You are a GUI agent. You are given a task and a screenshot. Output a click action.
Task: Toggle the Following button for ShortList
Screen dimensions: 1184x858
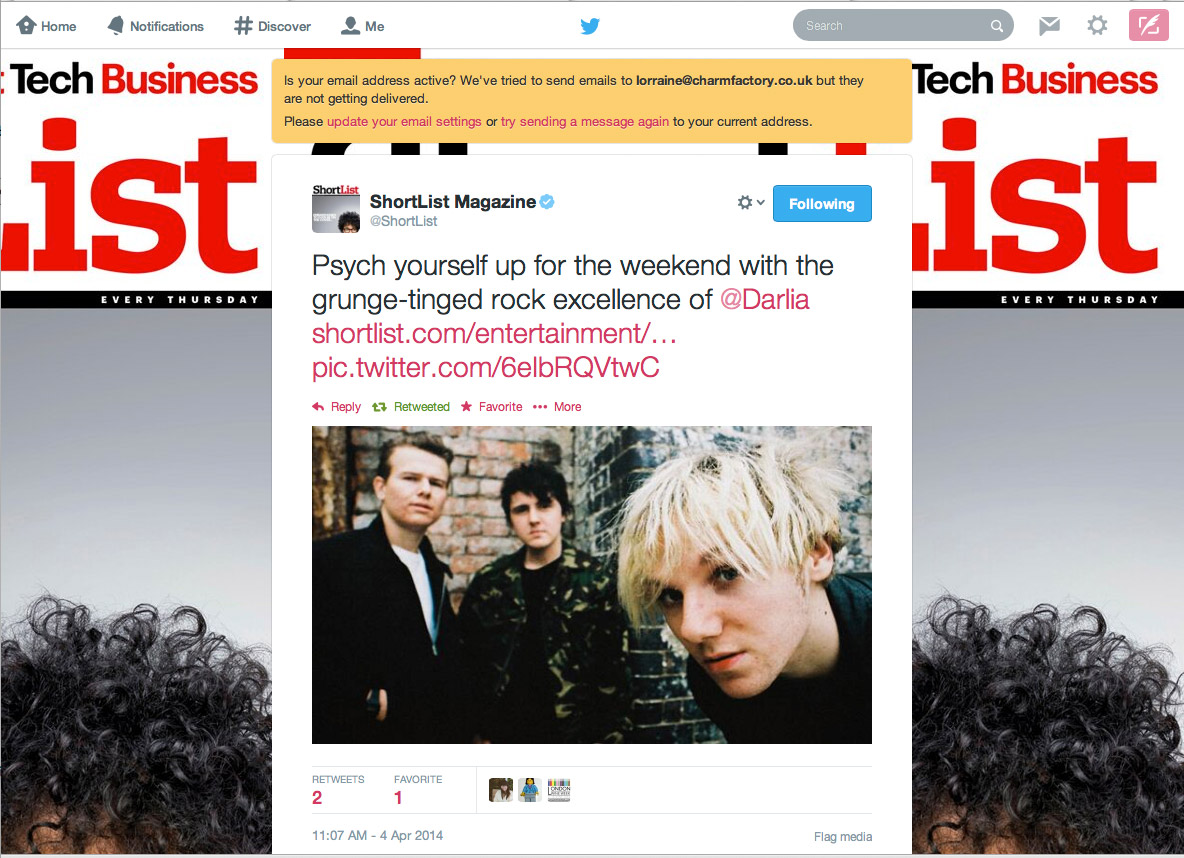tap(822, 203)
